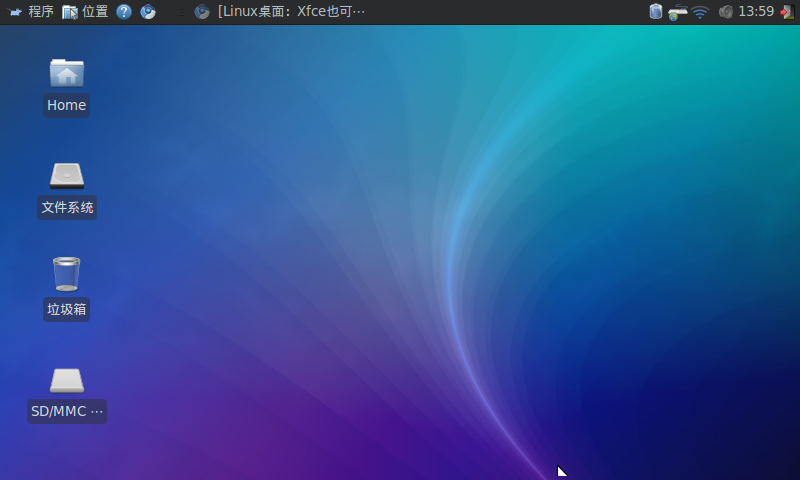Launch Chromium from the panel launcher
800x480 pixels.
coord(148,11)
